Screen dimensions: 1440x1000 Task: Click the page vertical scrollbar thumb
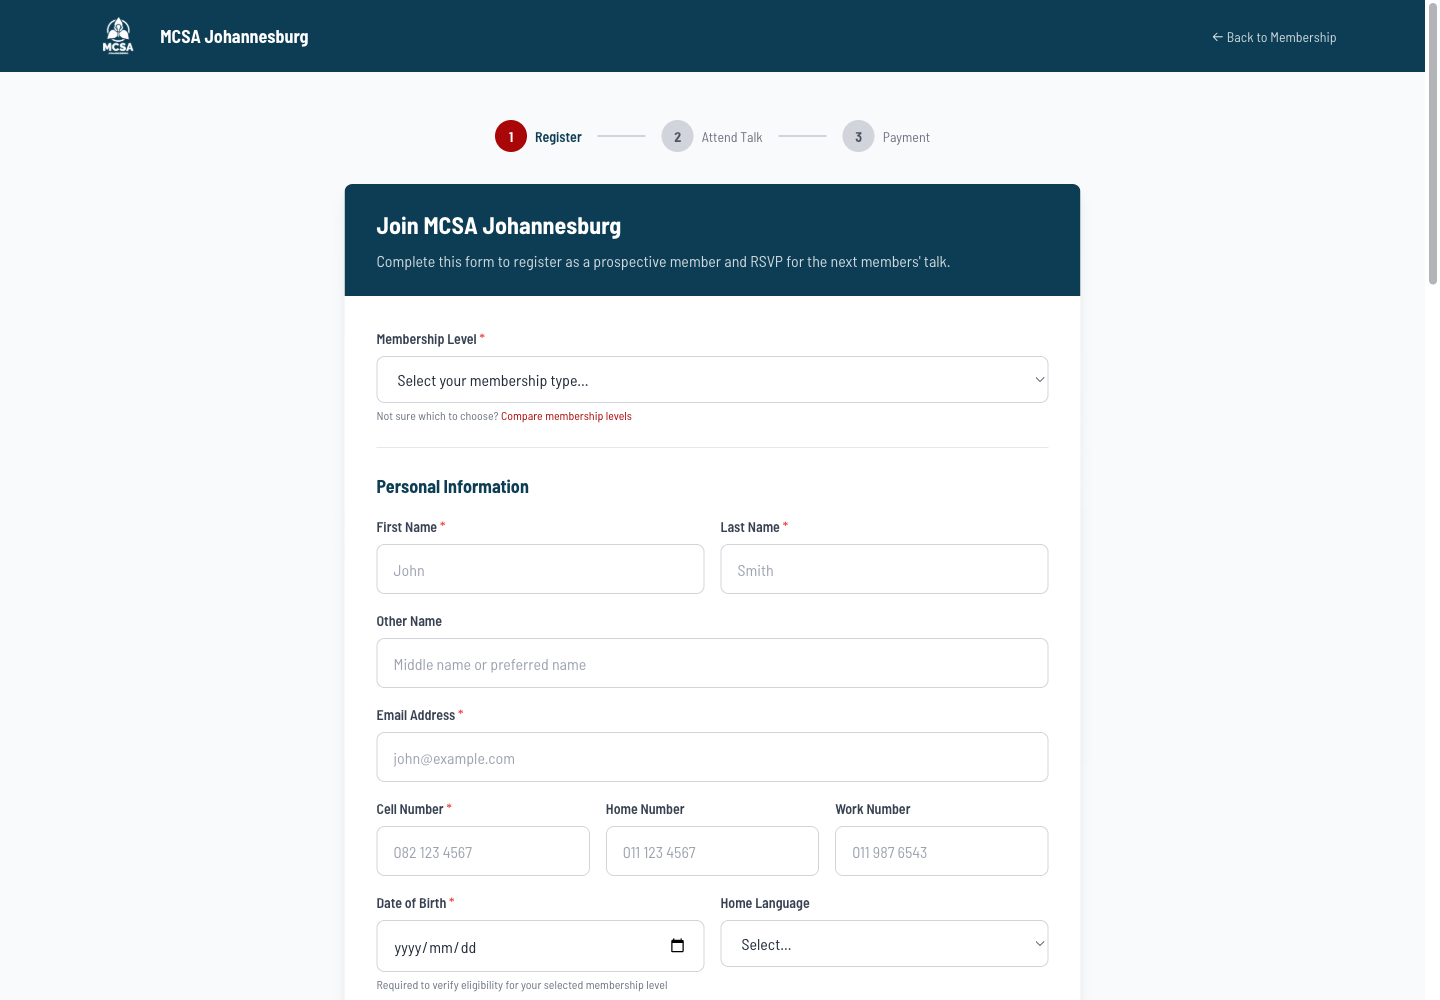coord(1432,143)
